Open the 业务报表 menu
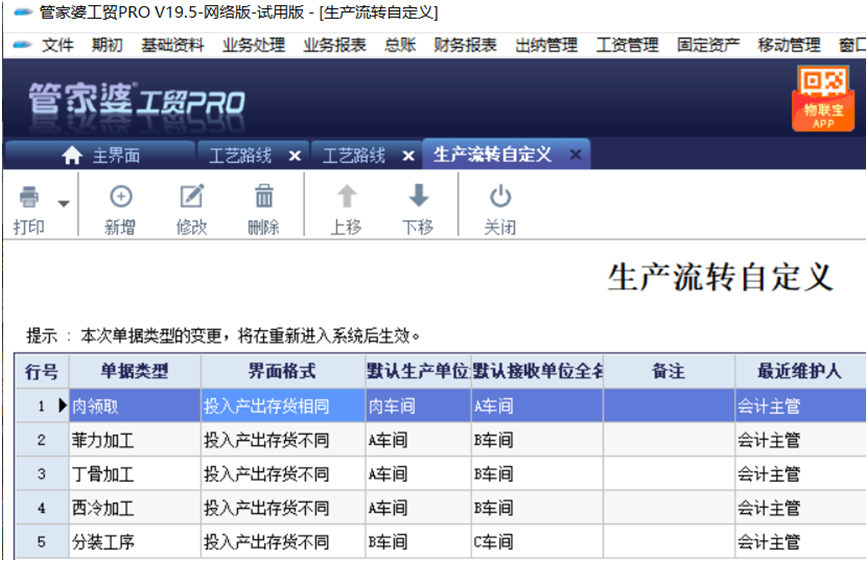This screenshot has width=868, height=562. pos(335,45)
